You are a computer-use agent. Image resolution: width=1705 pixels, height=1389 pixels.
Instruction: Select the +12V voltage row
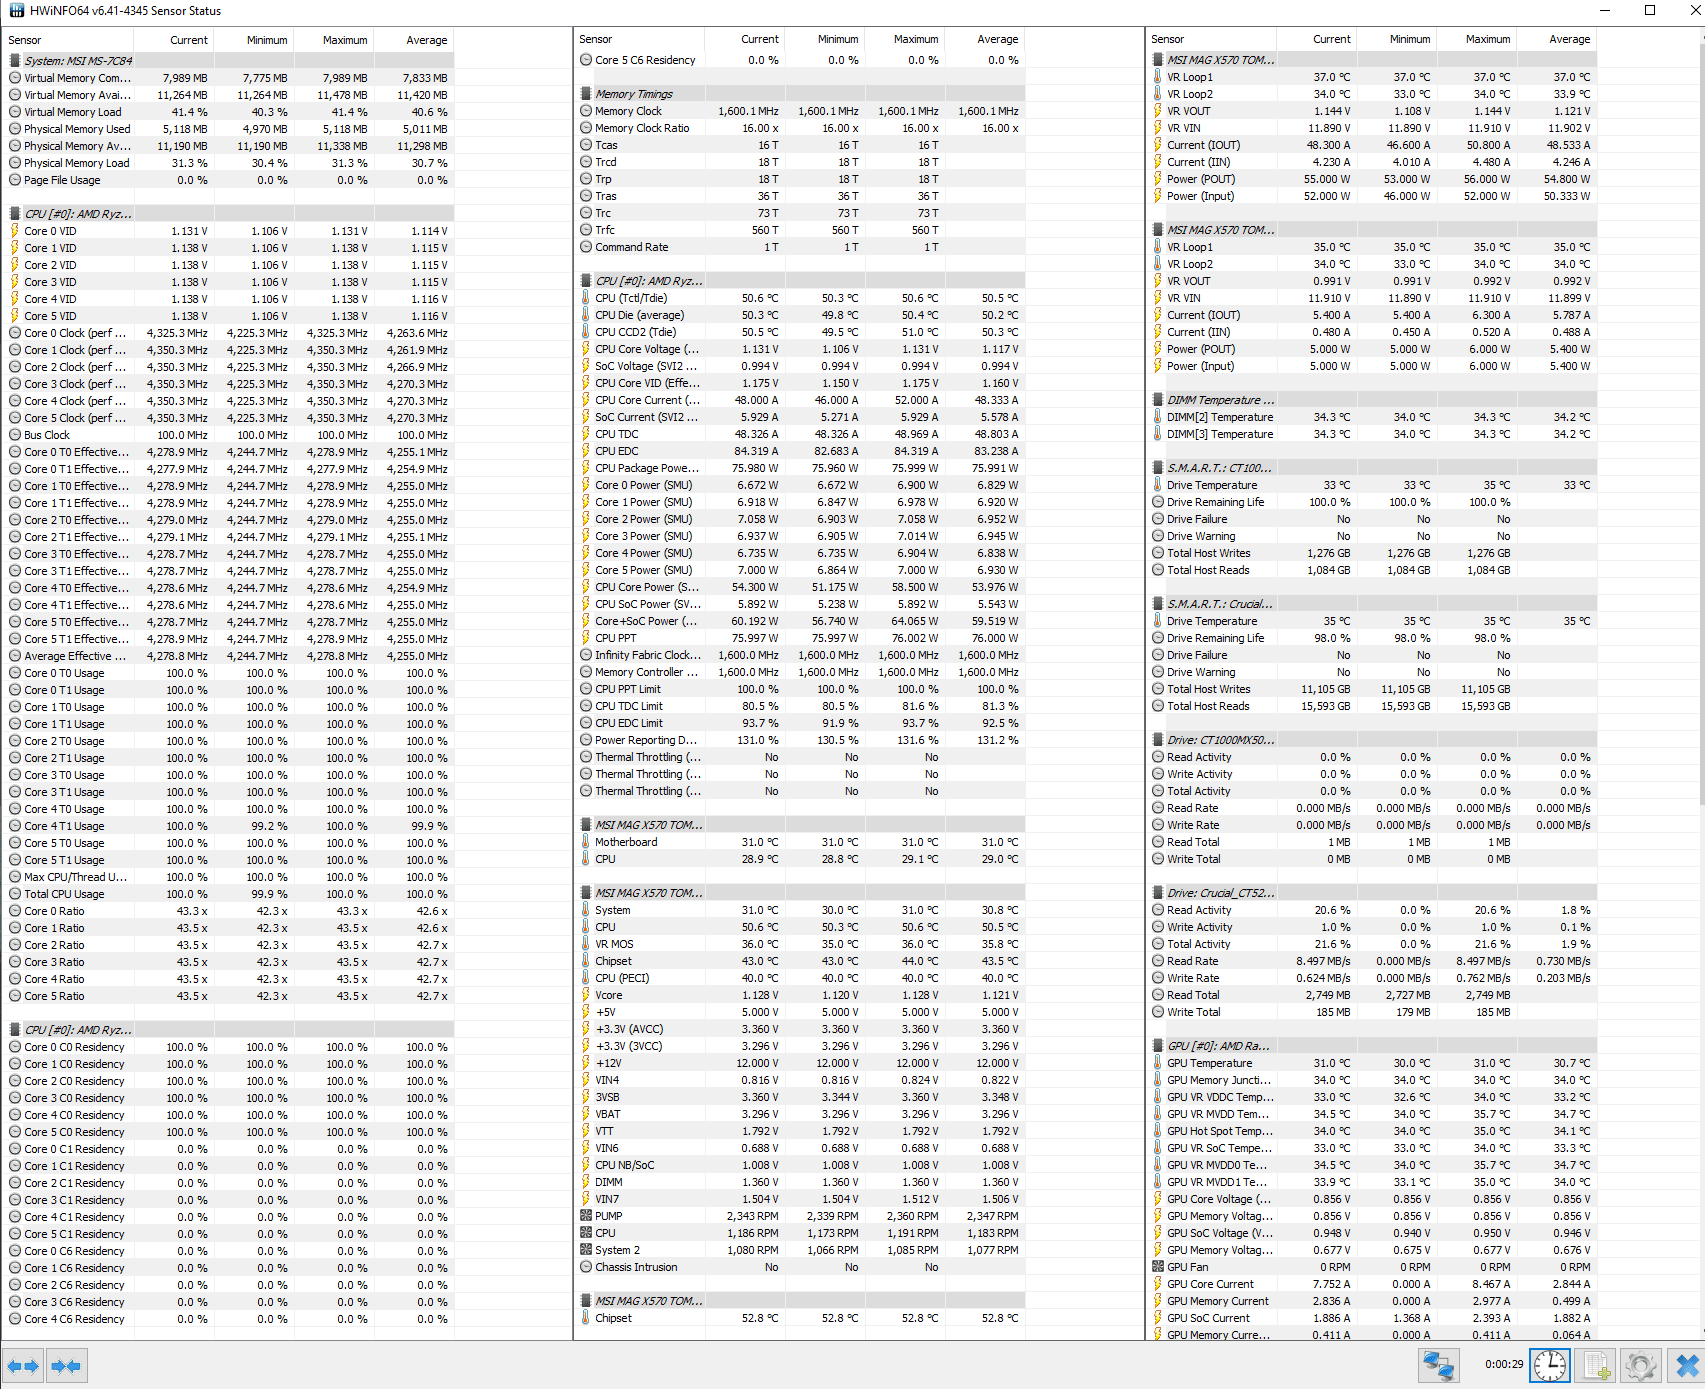coord(801,1063)
